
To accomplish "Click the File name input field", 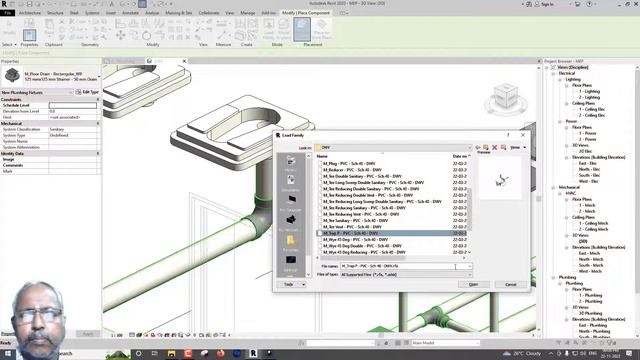I will click(403, 266).
